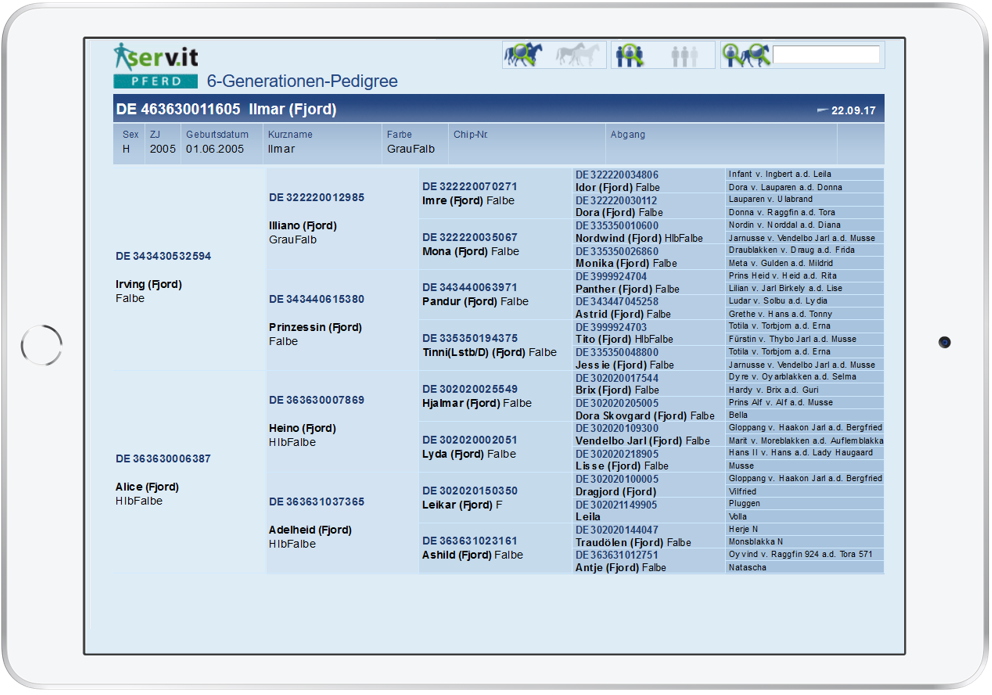
Task: Open ID DE 302020144047 for Traudölen
Action: [617, 530]
